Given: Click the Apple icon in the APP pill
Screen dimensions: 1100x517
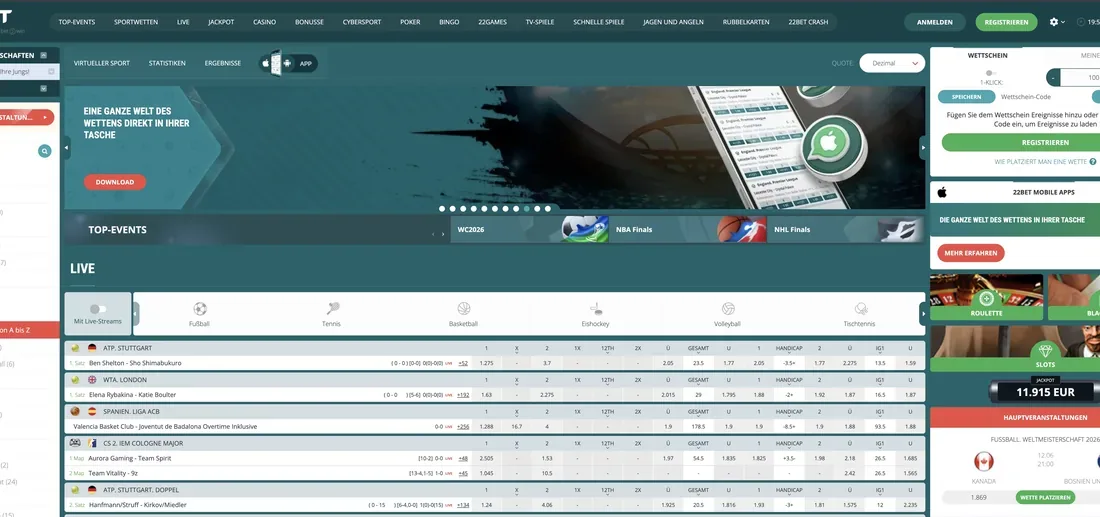Looking at the screenshot, I should coord(266,63).
